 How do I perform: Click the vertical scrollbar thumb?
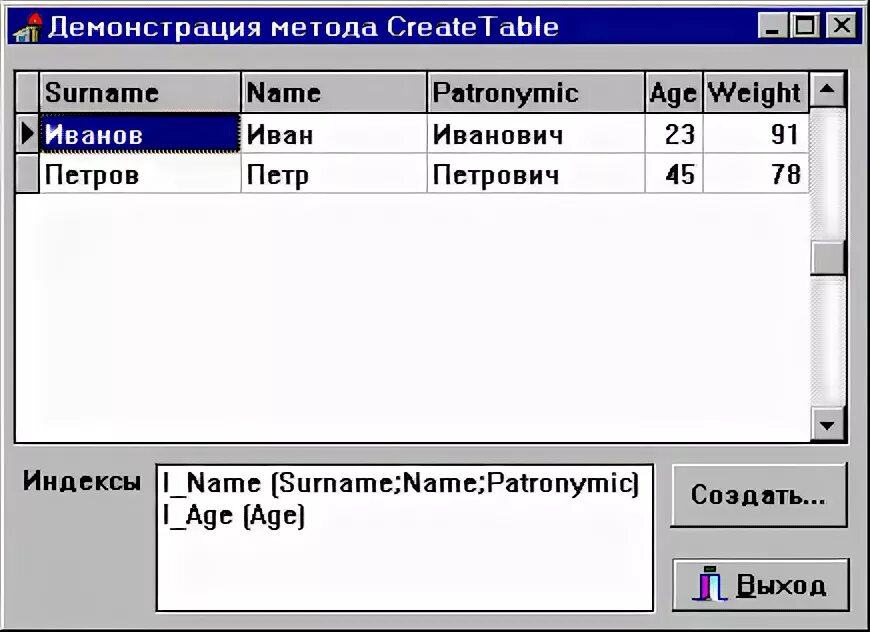pos(827,257)
